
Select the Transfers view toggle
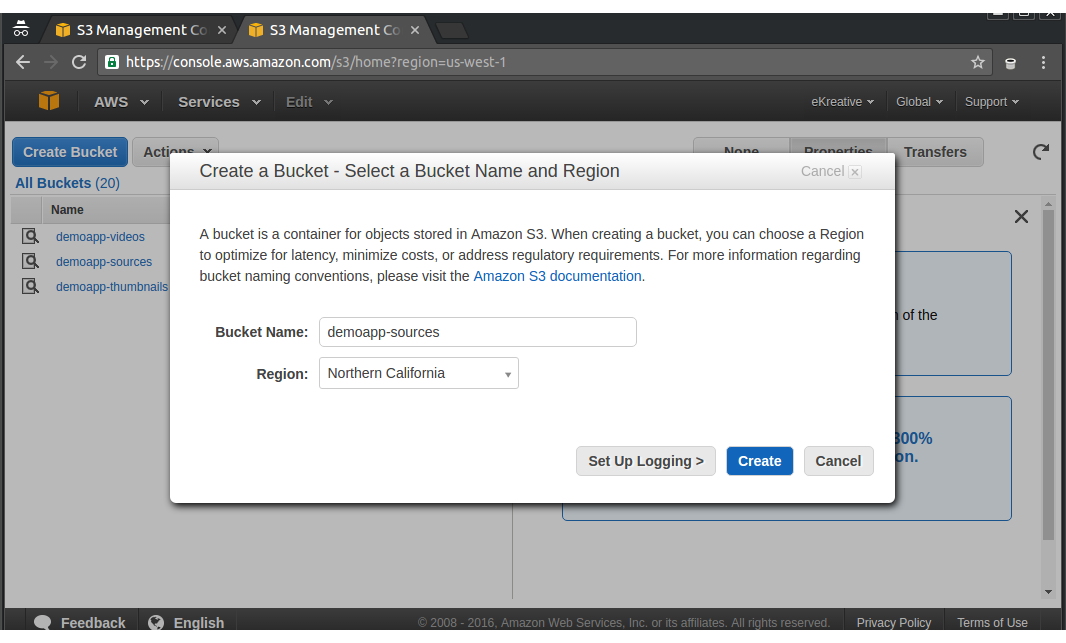coord(935,152)
